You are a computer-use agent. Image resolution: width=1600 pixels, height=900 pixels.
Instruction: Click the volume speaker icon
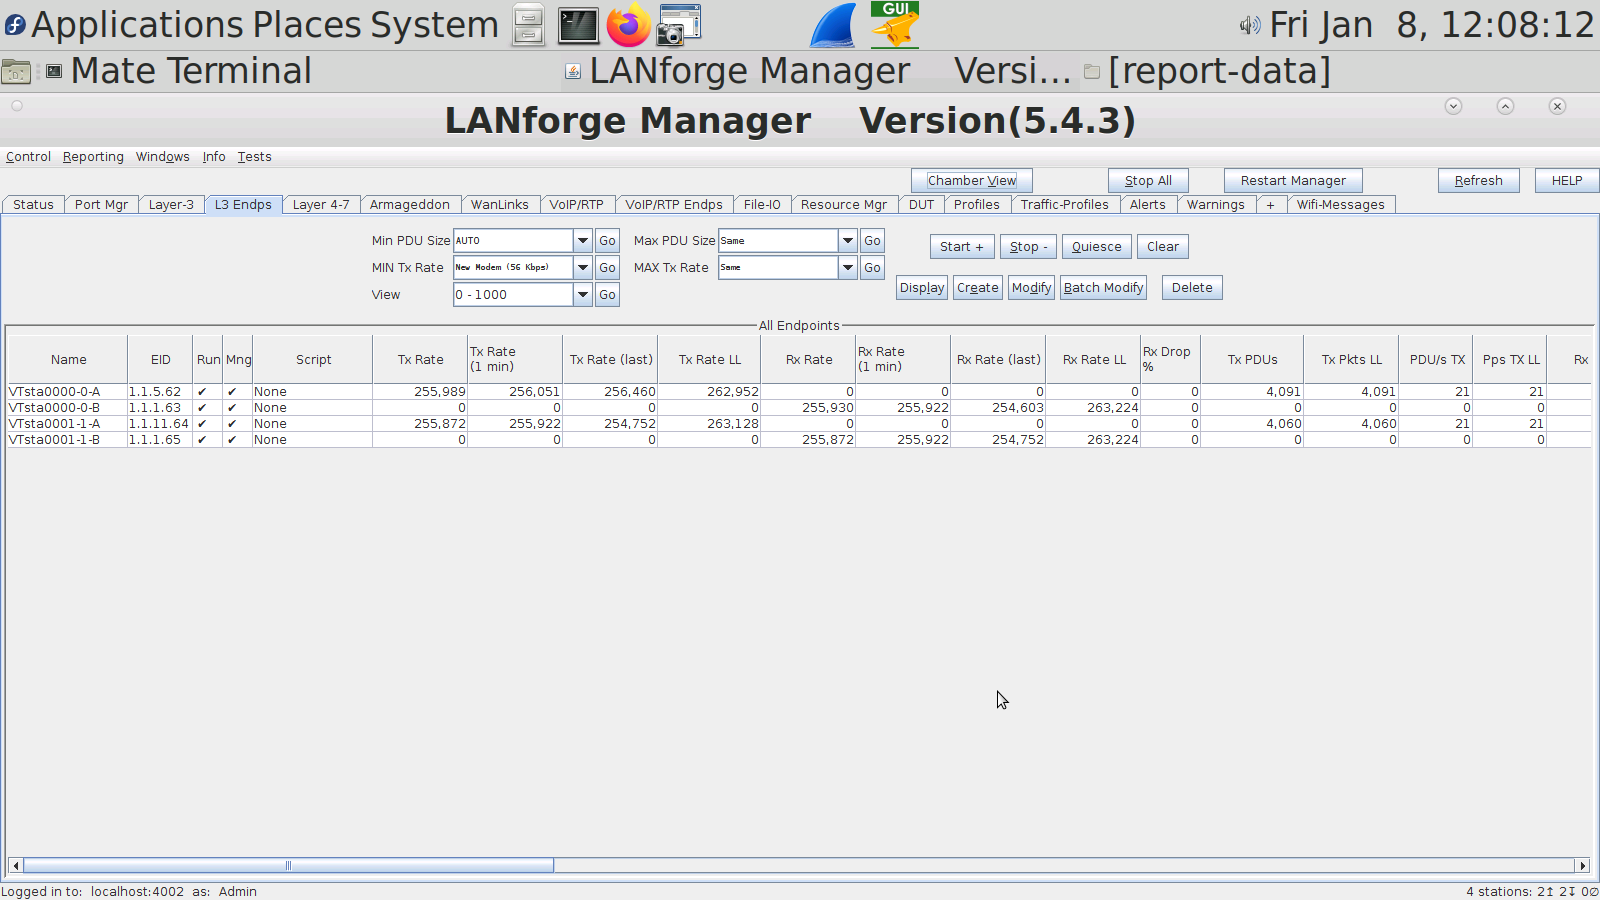pos(1249,25)
